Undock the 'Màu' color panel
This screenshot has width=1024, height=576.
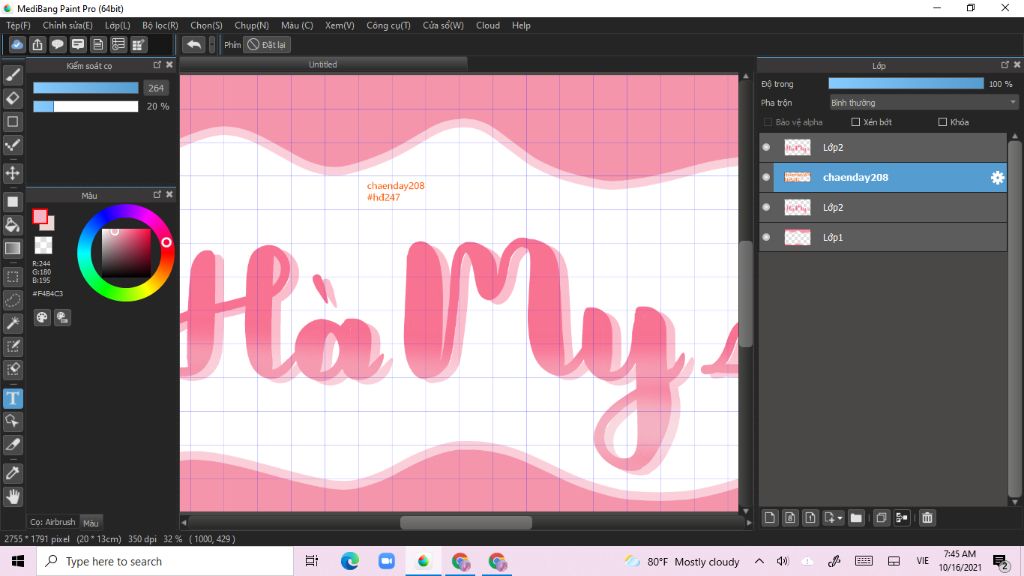[157, 195]
